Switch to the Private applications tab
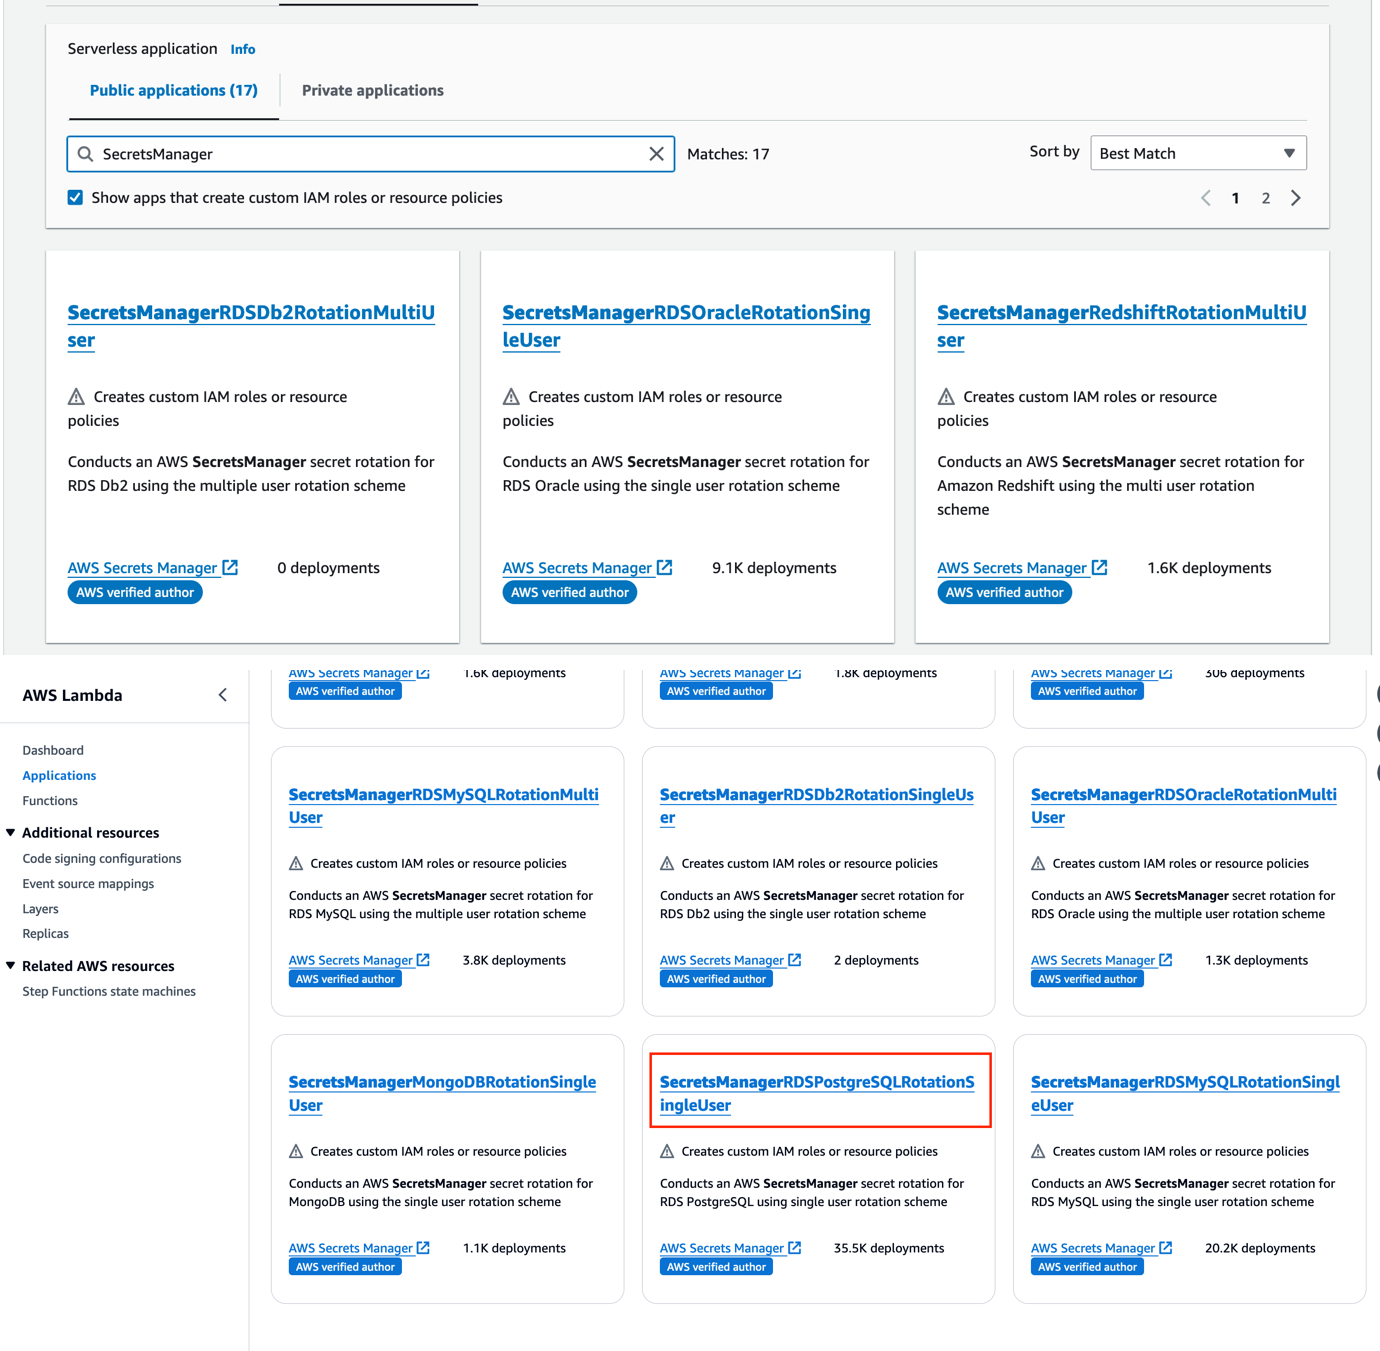The width and height of the screenshot is (1380, 1351). (372, 90)
